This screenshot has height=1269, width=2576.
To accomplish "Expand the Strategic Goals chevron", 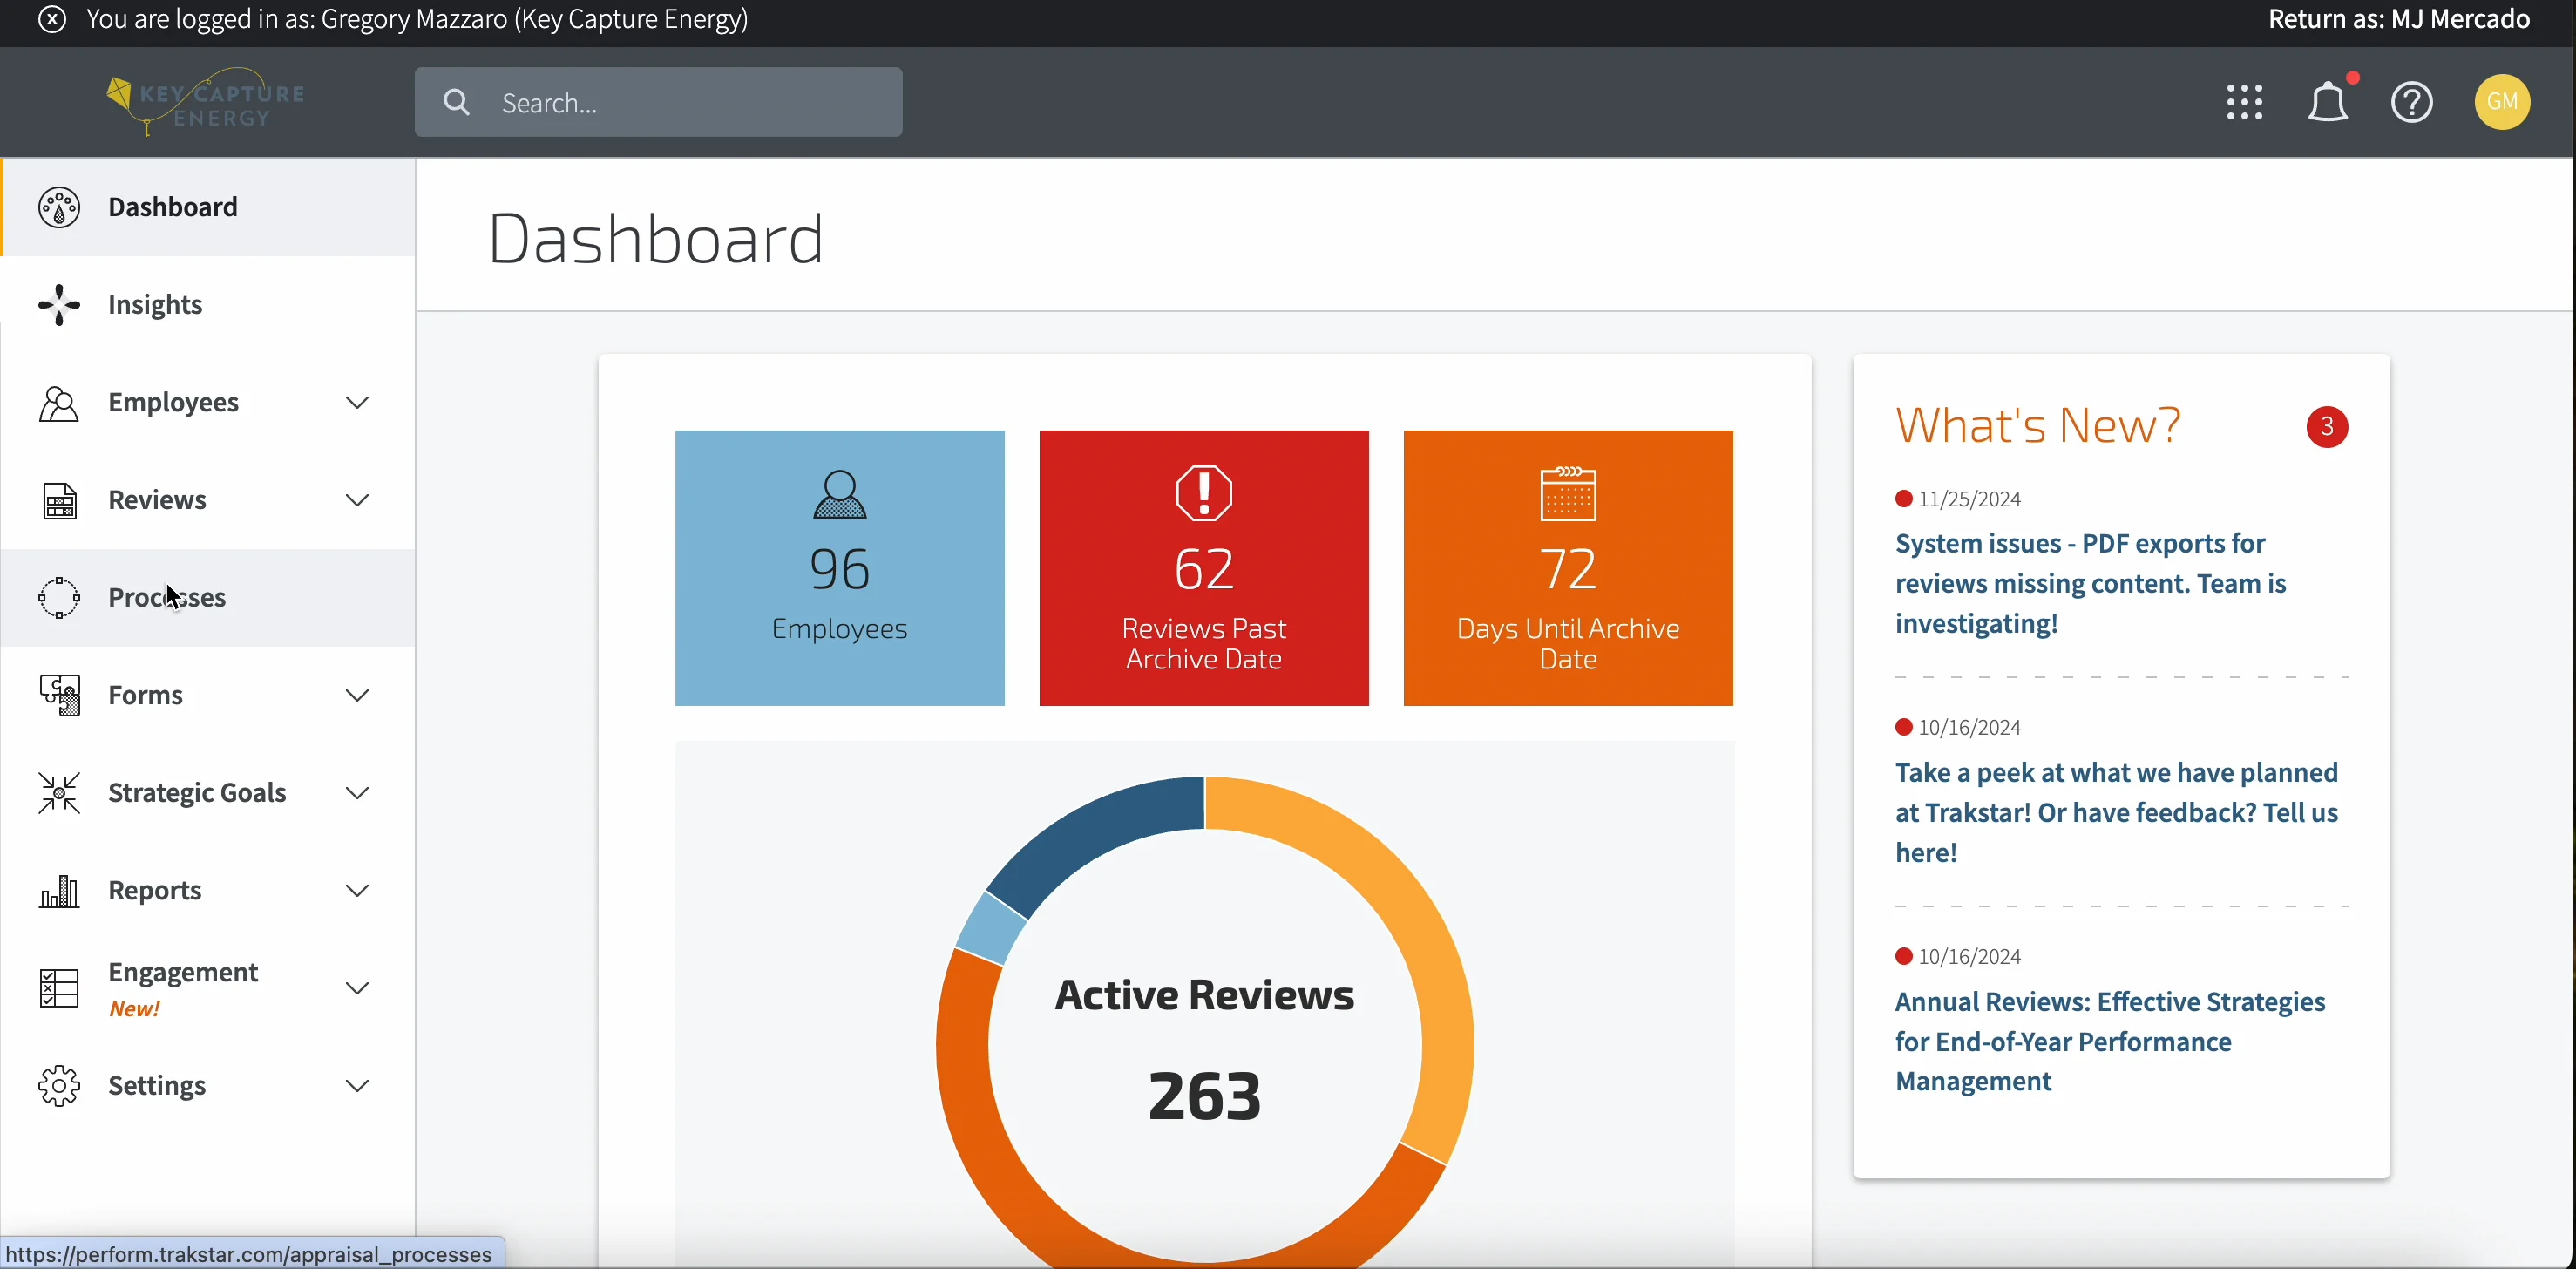I will coord(357,793).
